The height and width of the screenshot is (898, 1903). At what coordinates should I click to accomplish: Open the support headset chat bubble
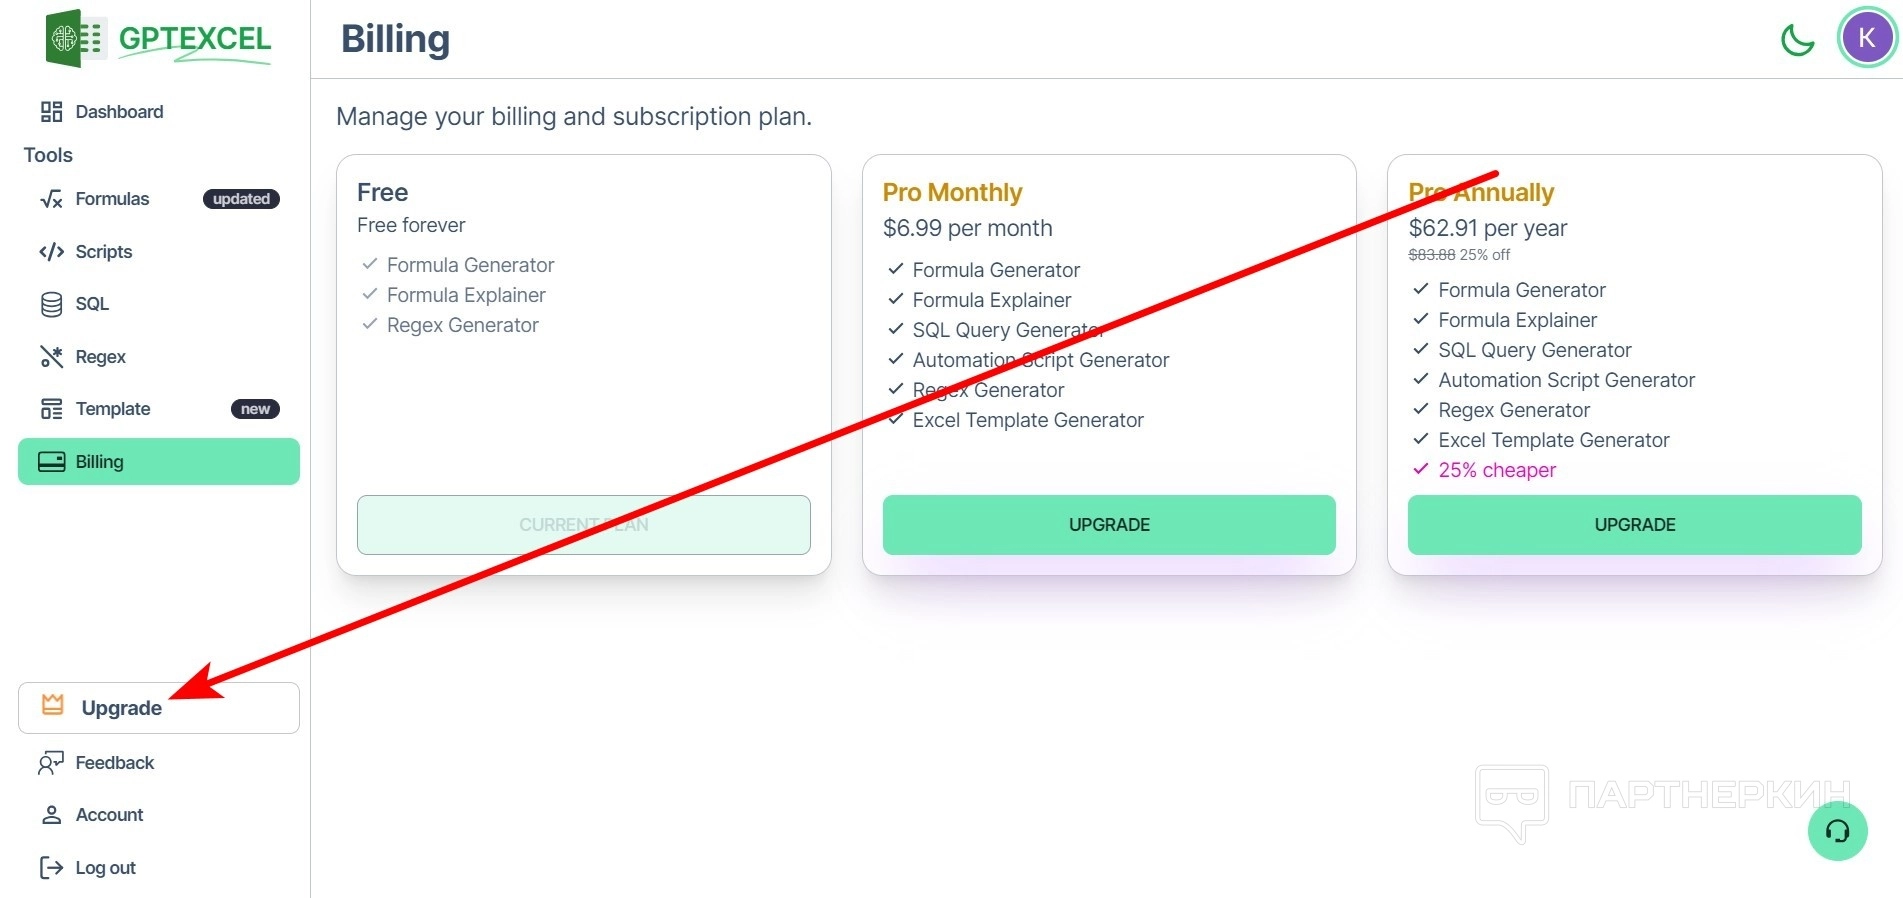(1837, 831)
